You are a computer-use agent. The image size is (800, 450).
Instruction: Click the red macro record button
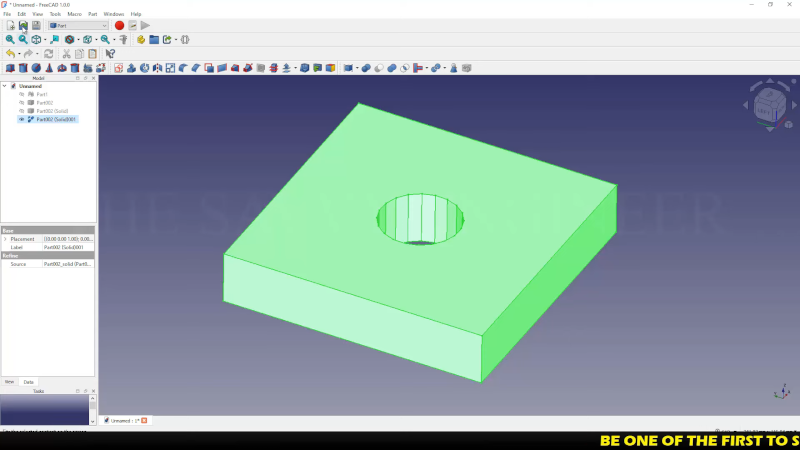tap(119, 25)
